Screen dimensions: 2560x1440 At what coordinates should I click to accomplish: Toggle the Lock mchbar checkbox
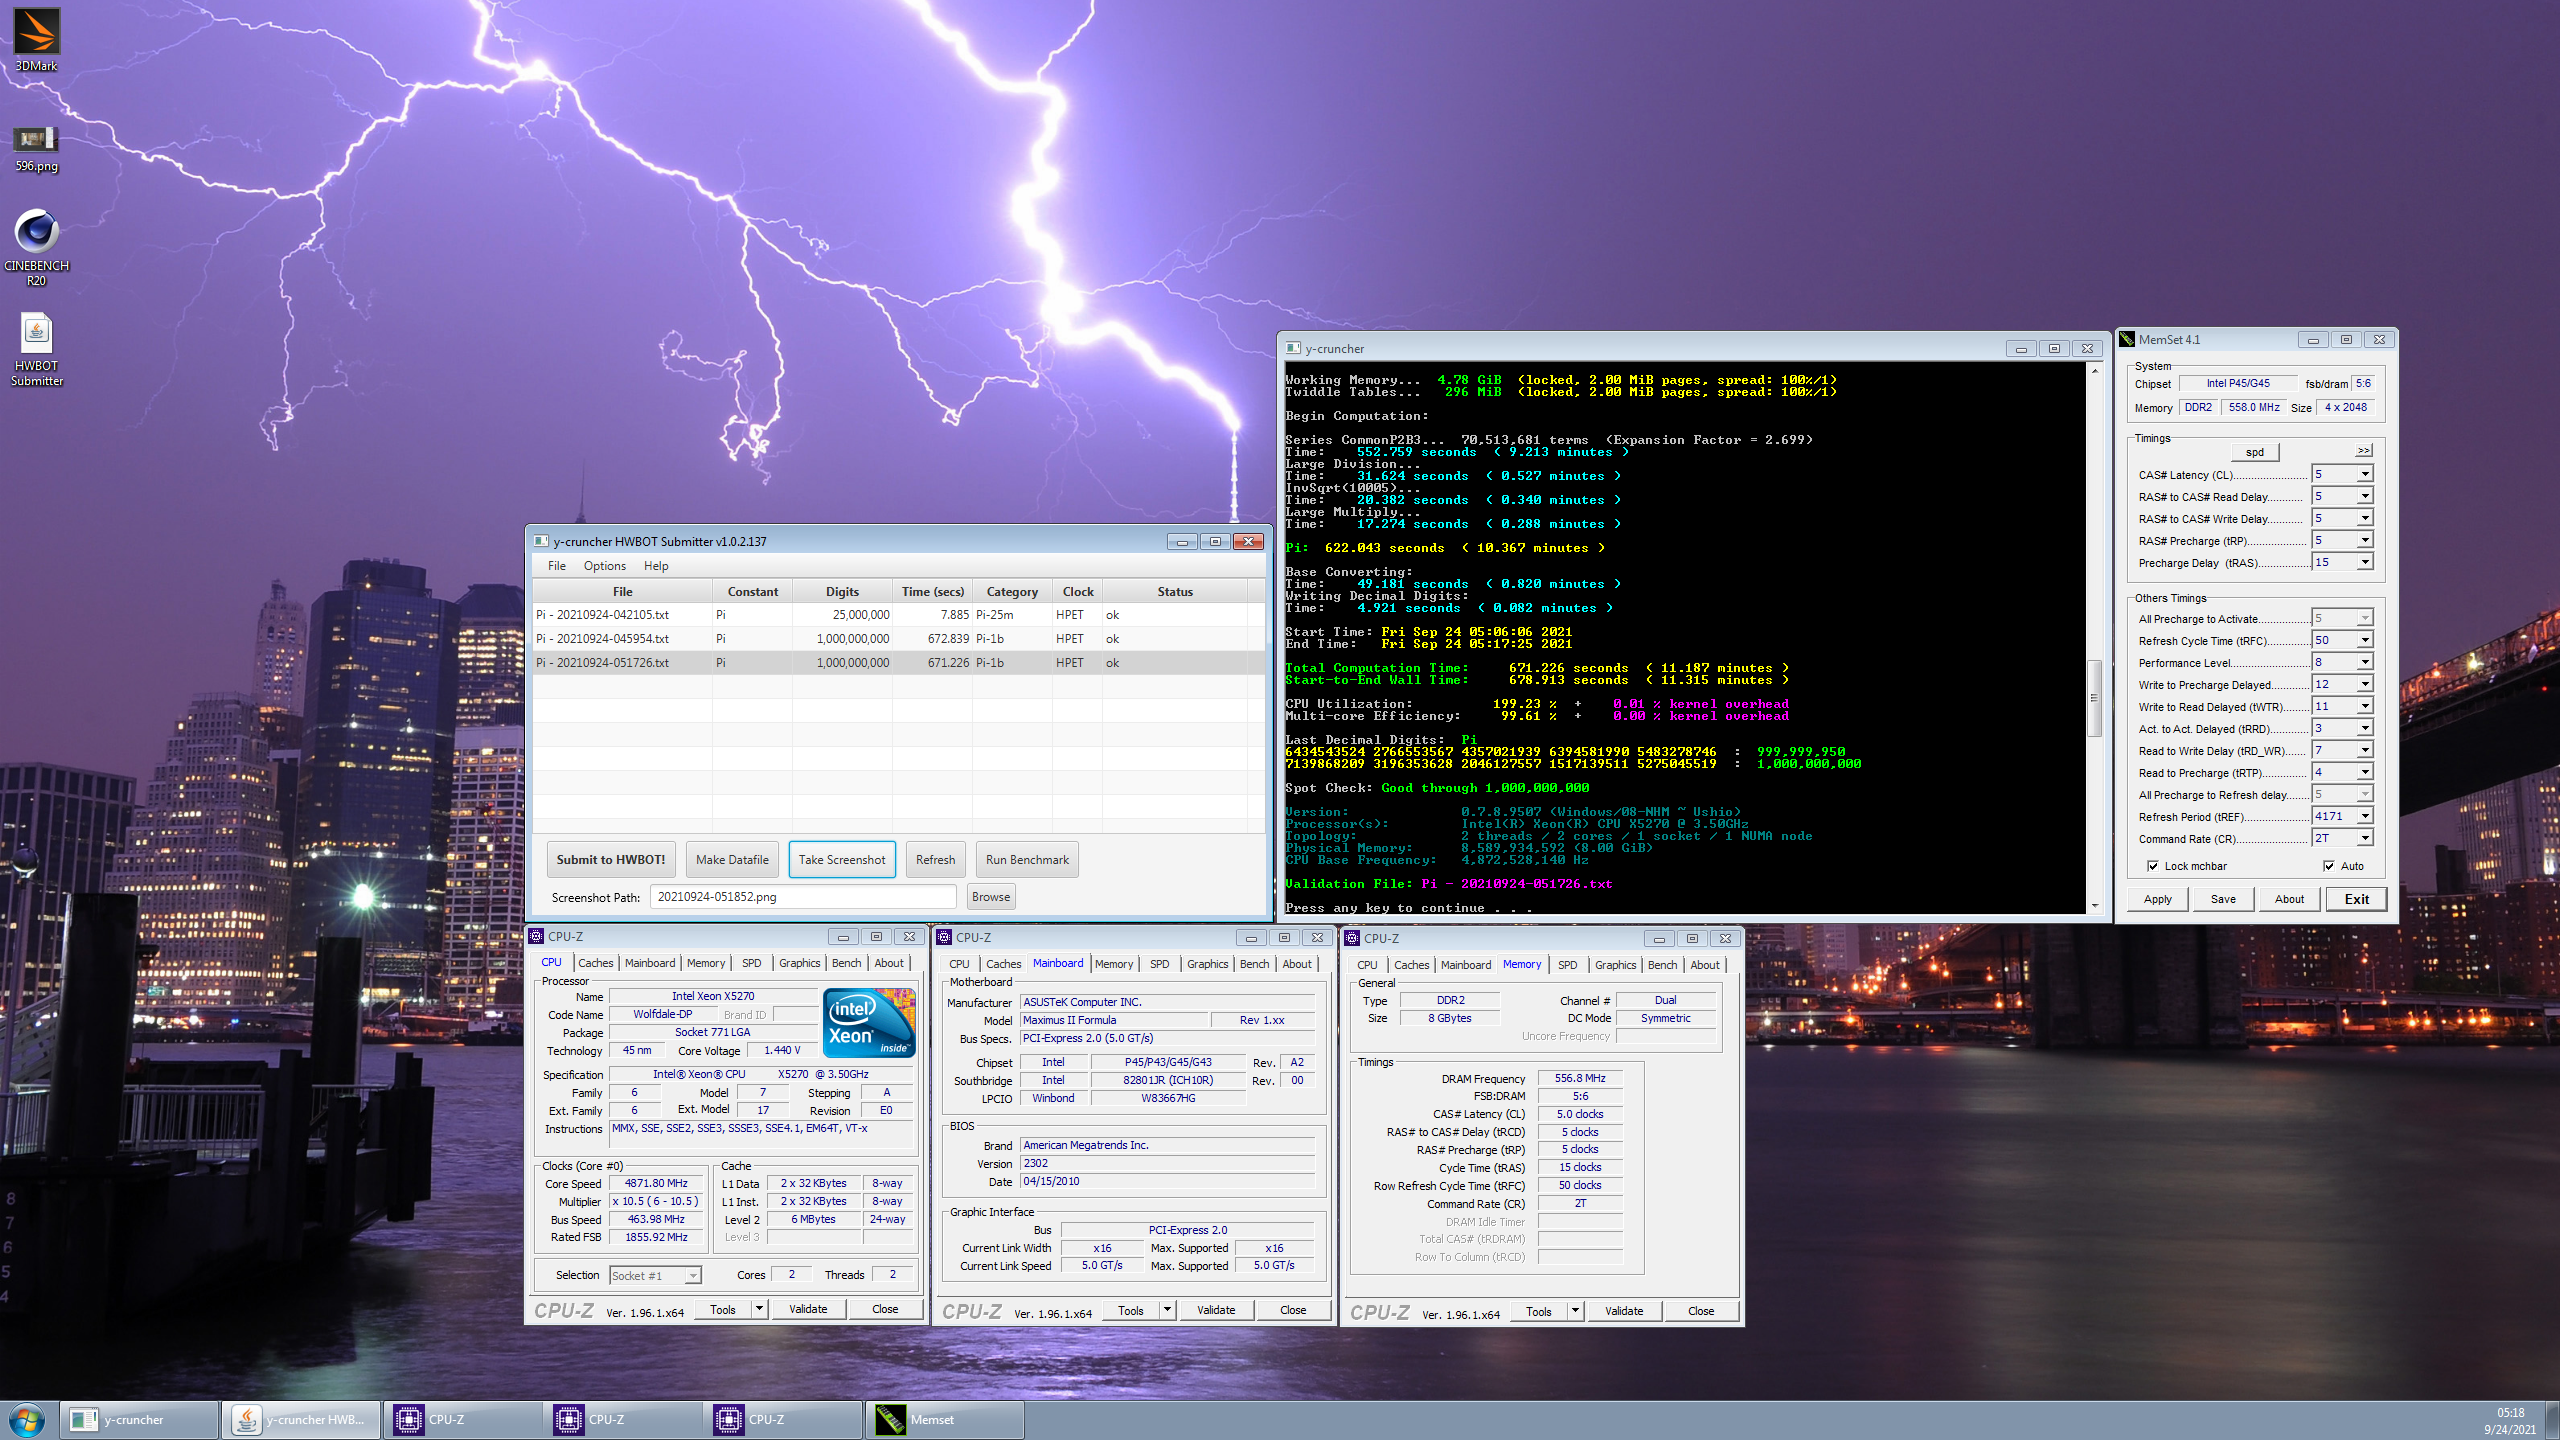pos(2153,866)
